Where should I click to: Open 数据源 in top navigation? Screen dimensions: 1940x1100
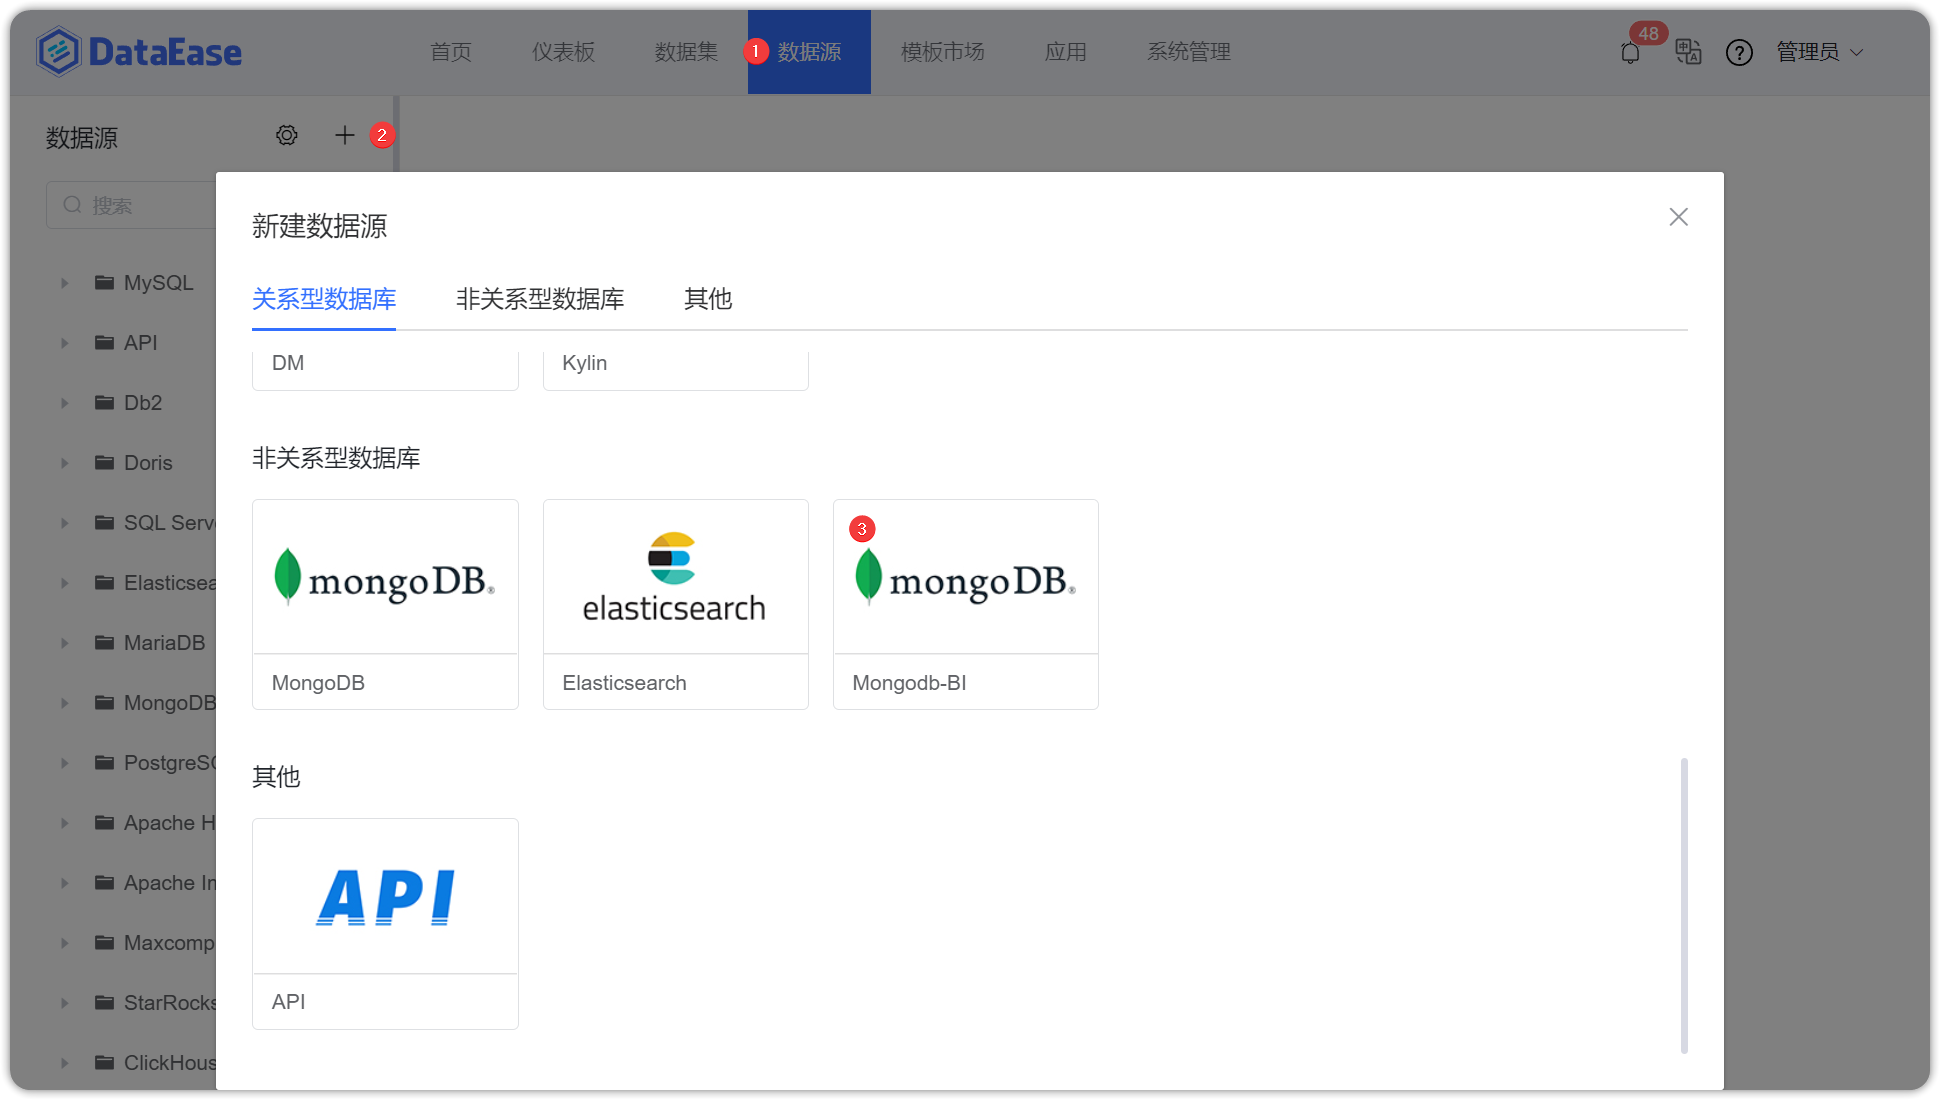[x=809, y=52]
